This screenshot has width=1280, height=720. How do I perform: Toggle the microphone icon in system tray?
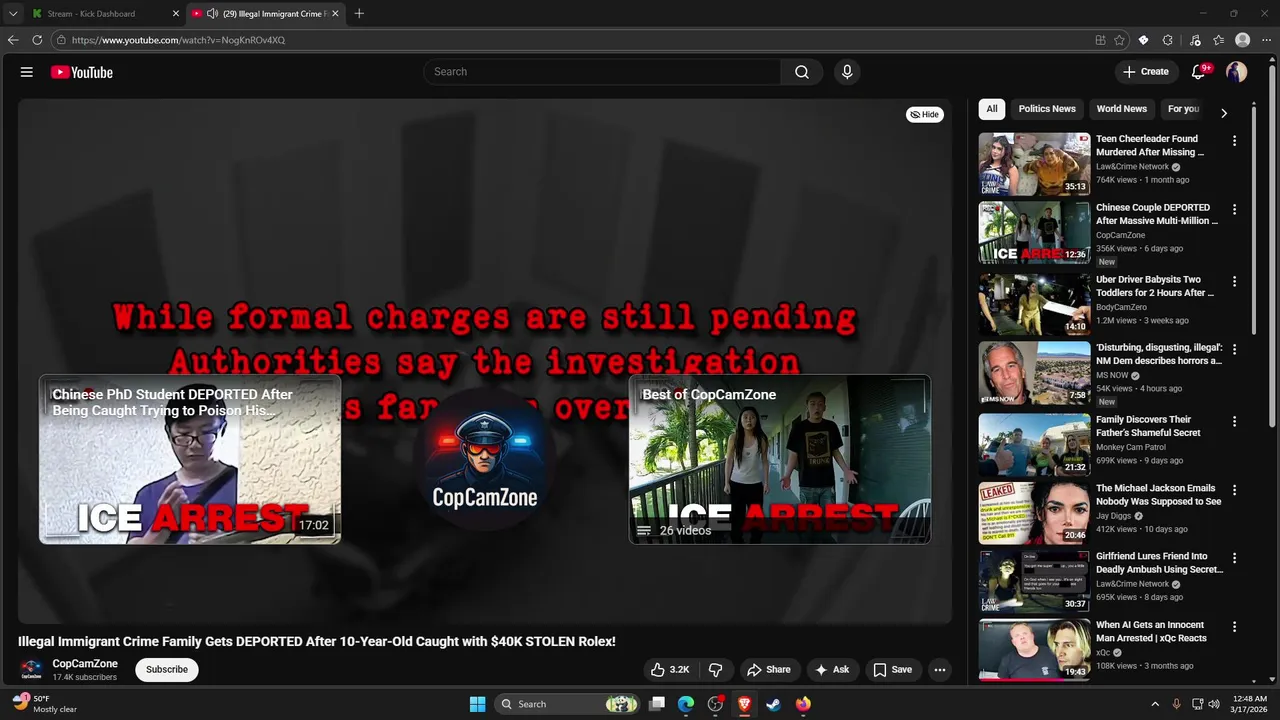click(1176, 704)
